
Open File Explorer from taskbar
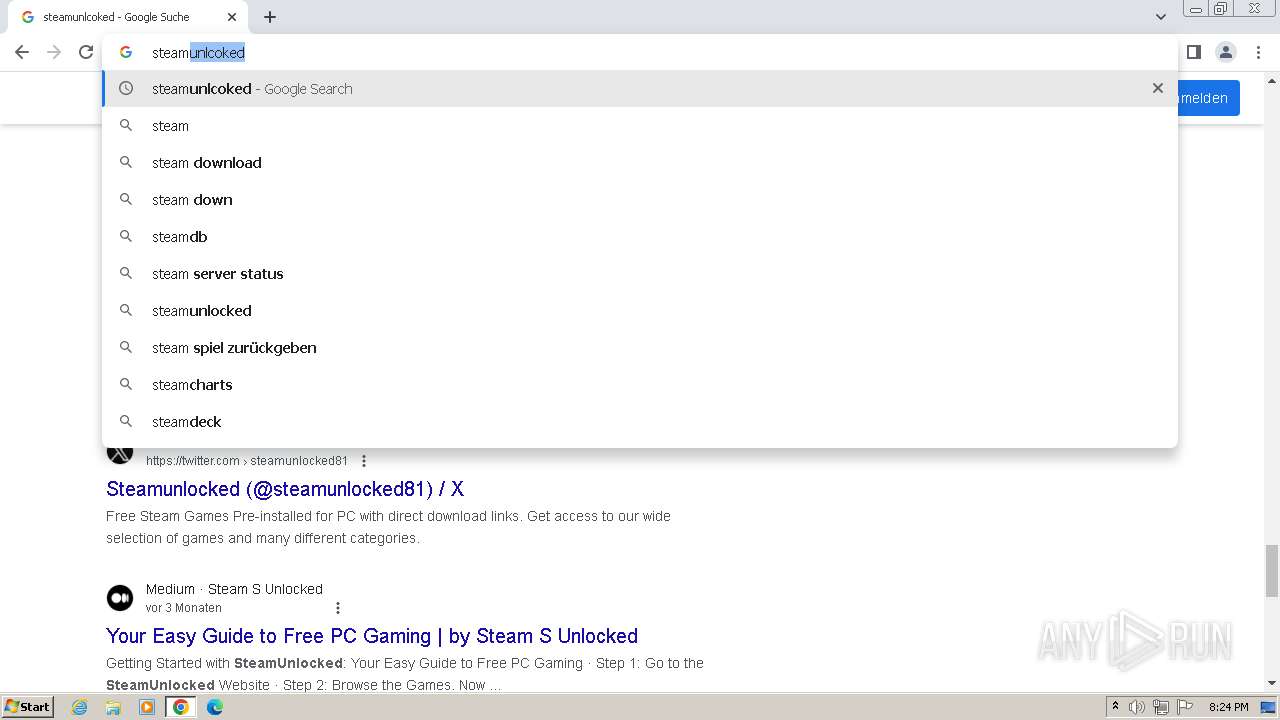(x=113, y=707)
